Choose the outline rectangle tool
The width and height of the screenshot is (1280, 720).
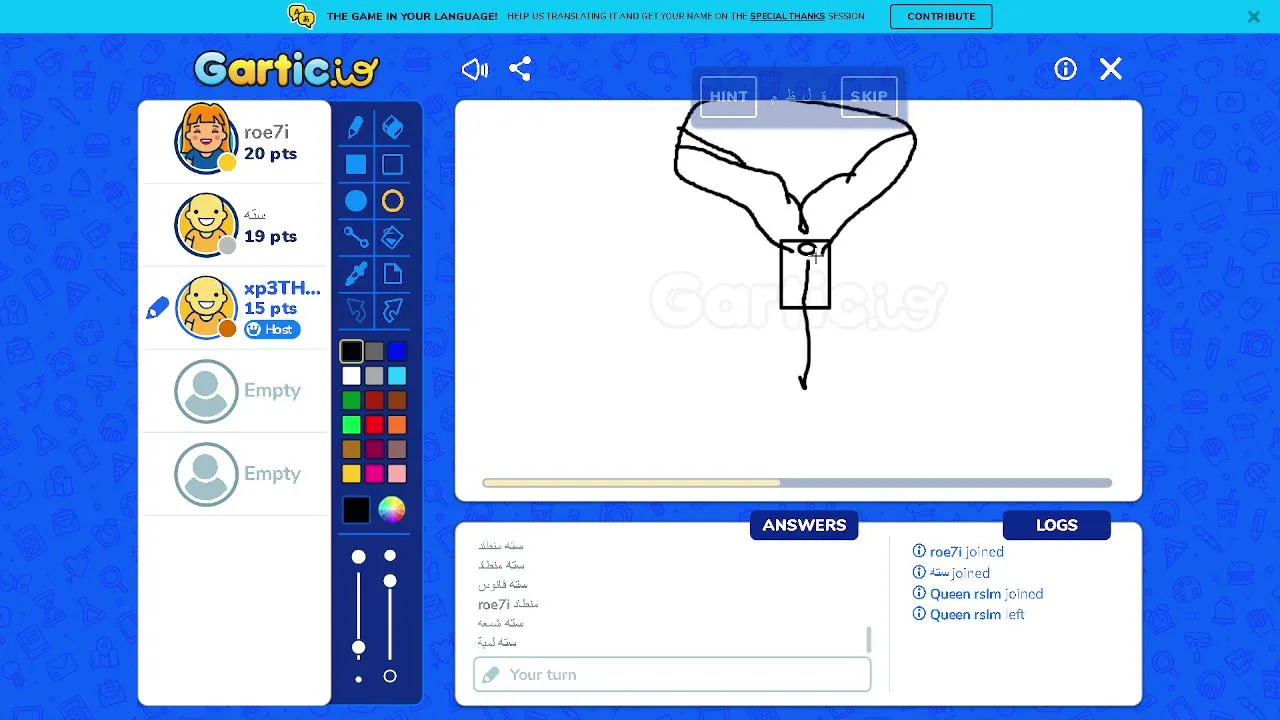tap(393, 165)
